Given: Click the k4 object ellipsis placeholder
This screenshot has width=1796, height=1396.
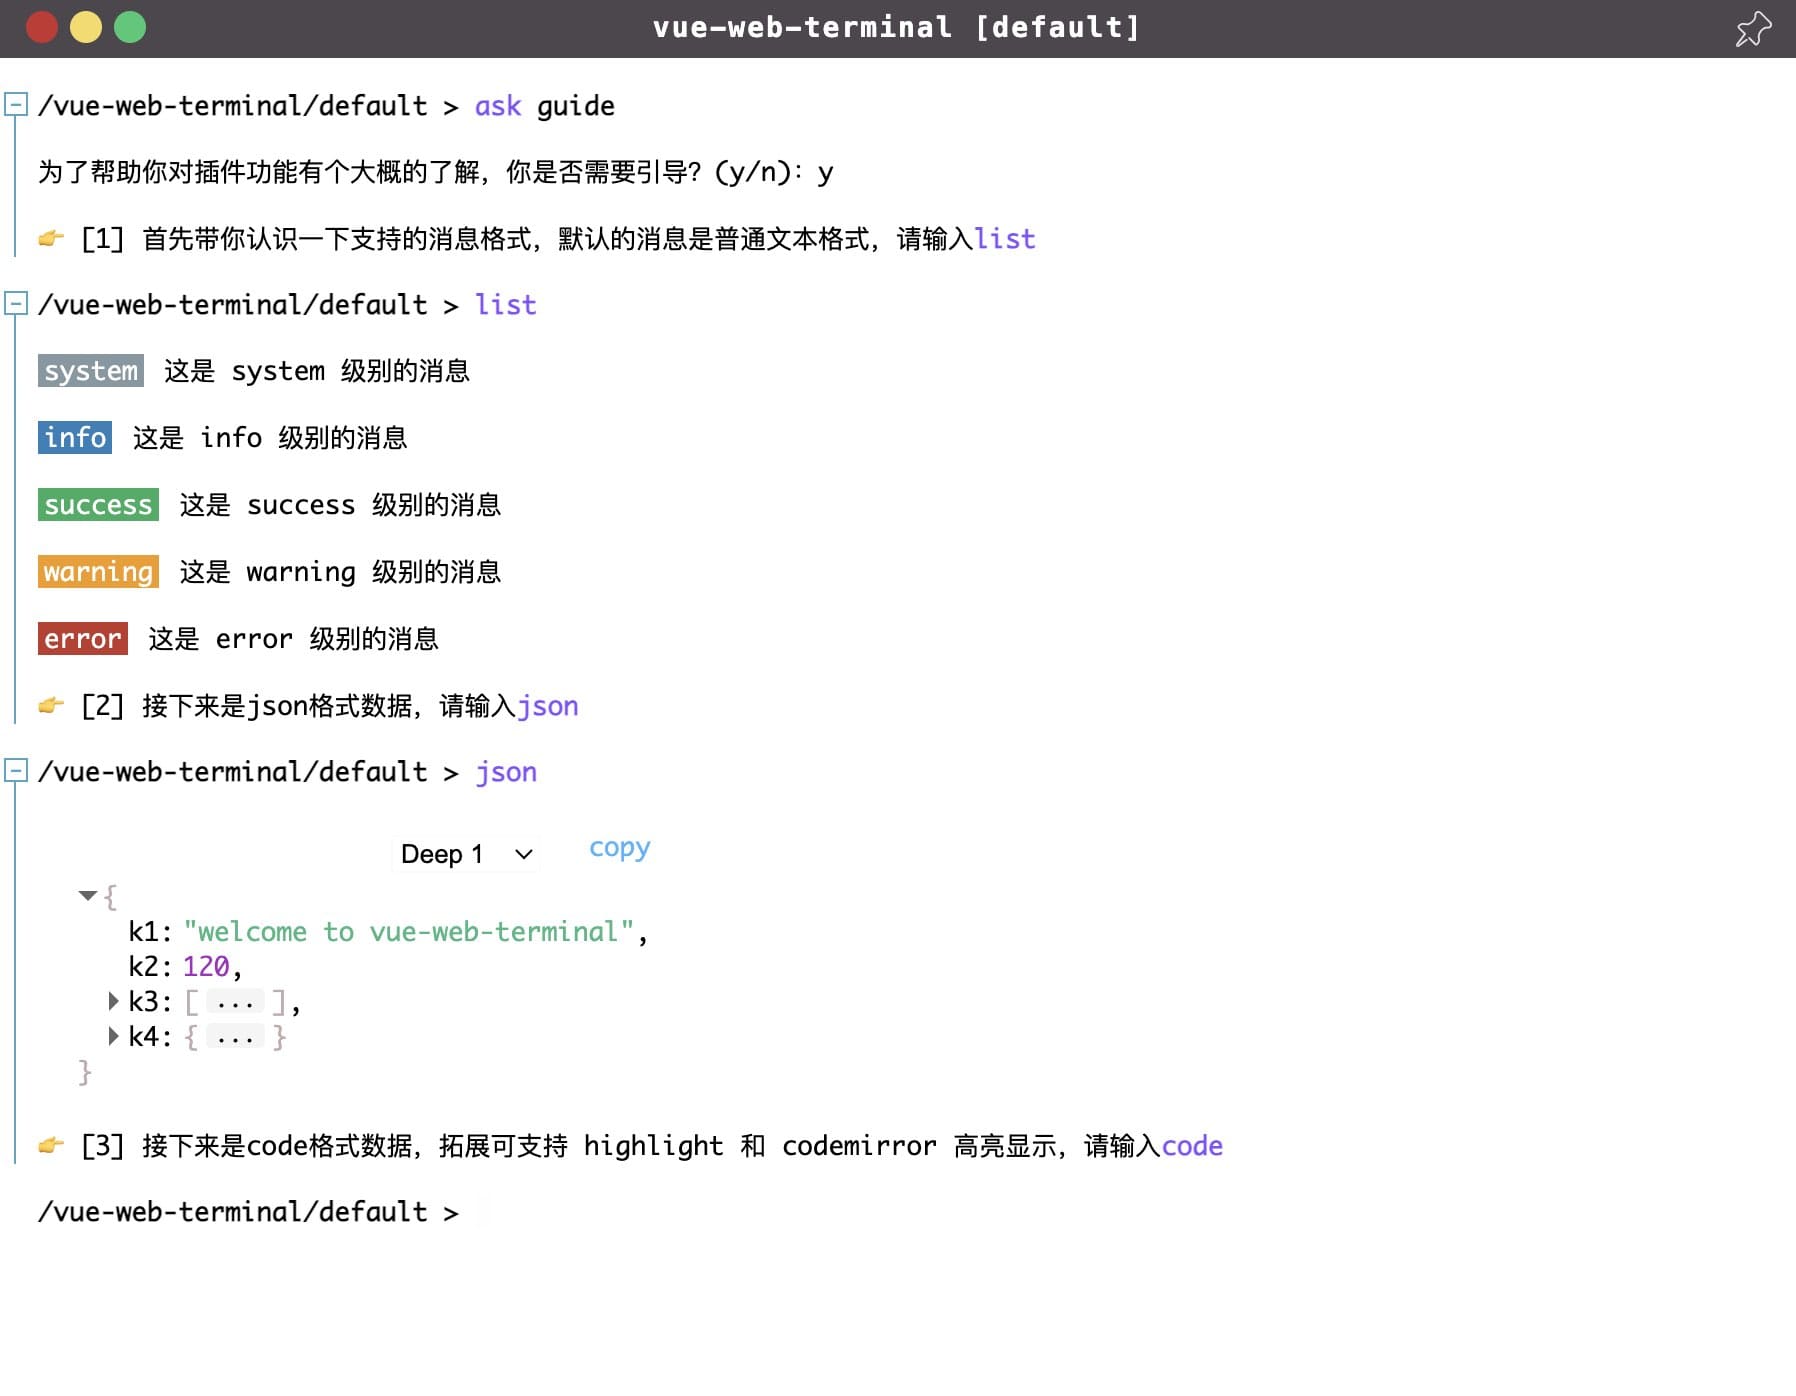Looking at the screenshot, I should (x=236, y=1037).
